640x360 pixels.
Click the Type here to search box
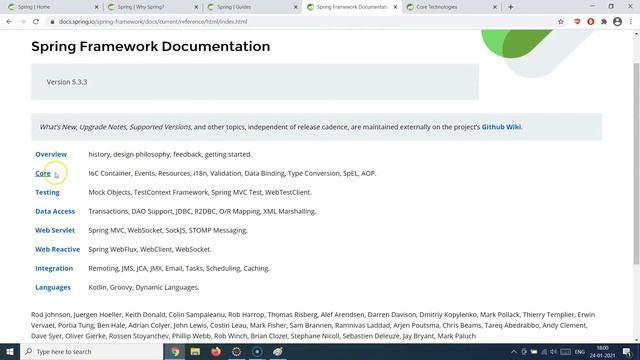91,351
